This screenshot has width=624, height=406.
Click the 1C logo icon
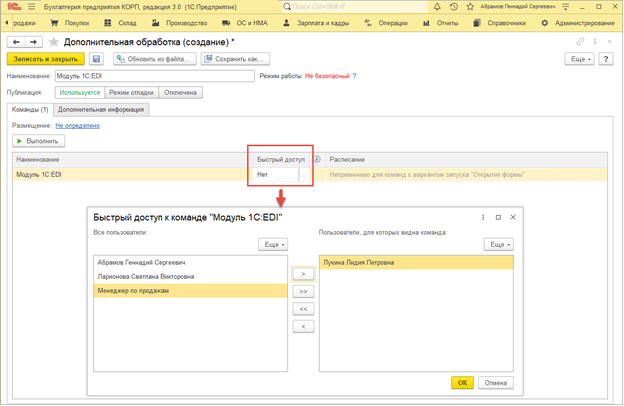click(14, 7)
